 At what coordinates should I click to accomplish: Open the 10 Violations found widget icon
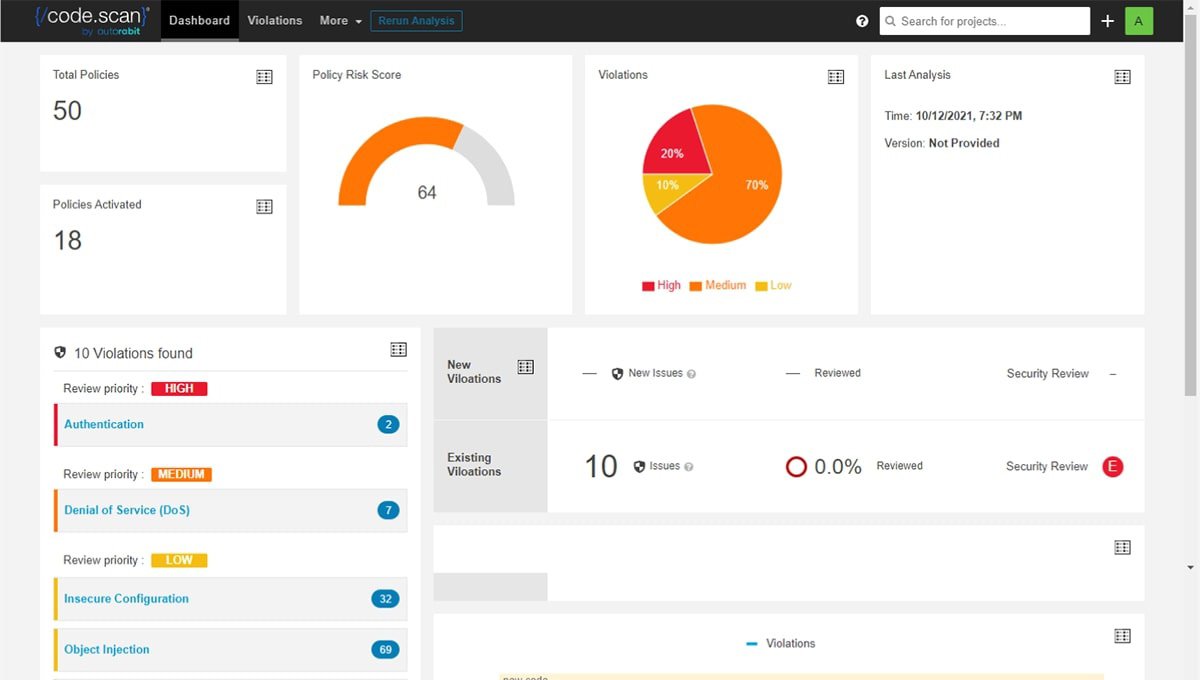click(x=398, y=349)
